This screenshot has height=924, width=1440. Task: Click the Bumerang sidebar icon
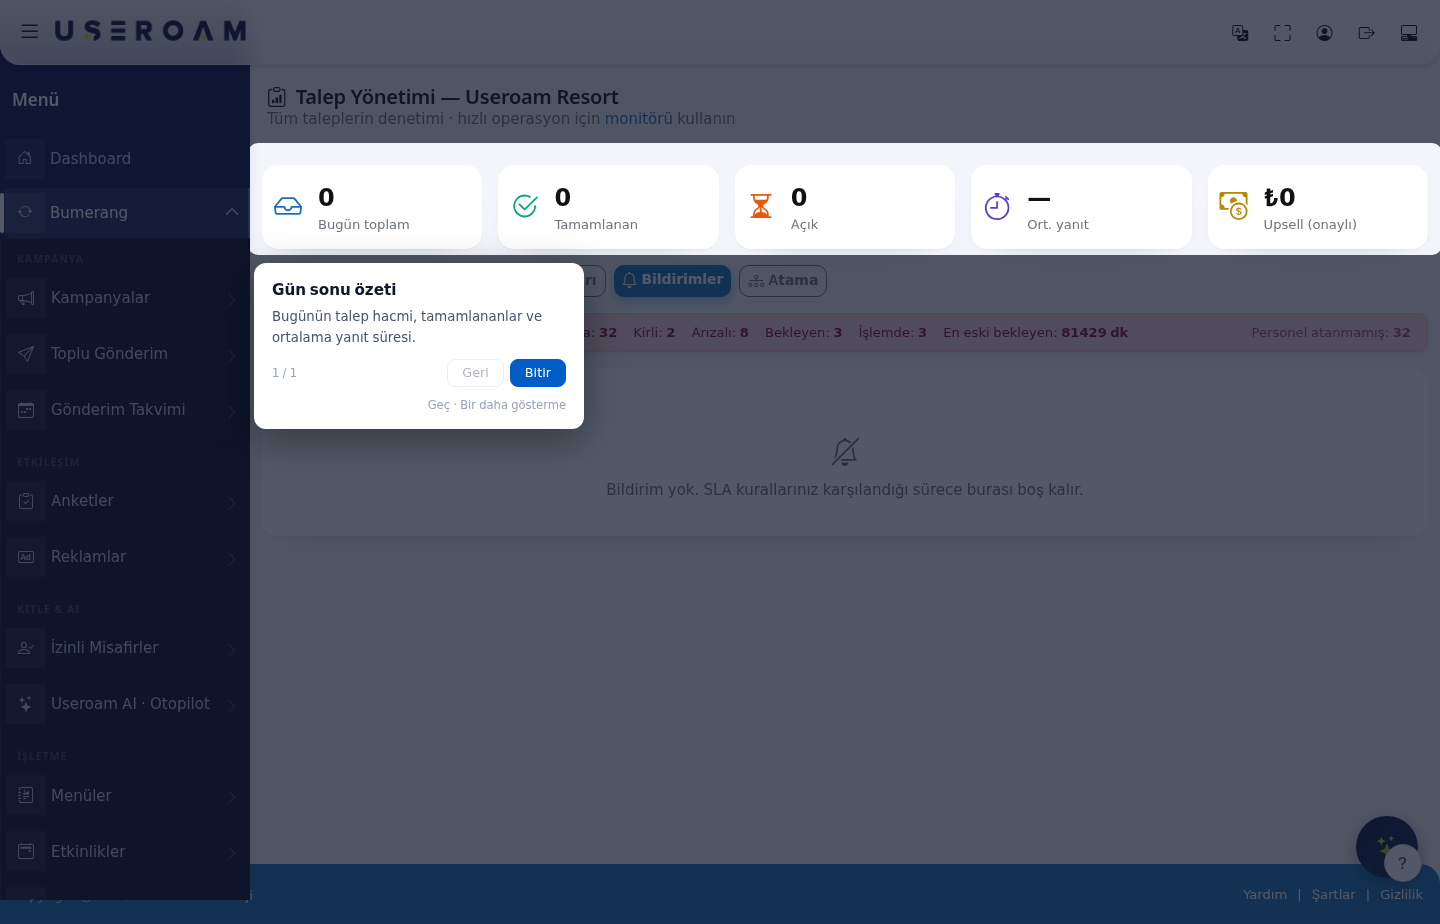coord(25,212)
